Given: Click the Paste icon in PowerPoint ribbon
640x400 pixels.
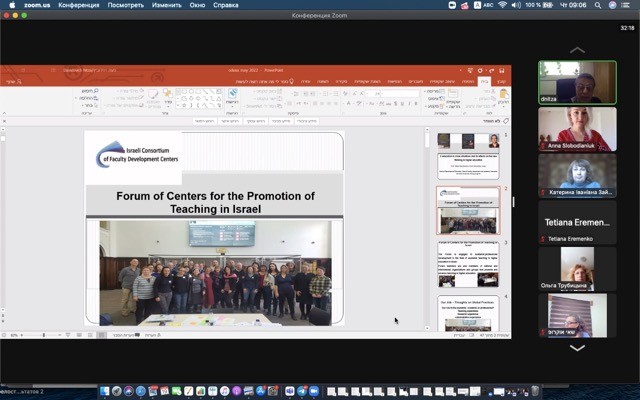Looking at the screenshot, I should point(503,96).
